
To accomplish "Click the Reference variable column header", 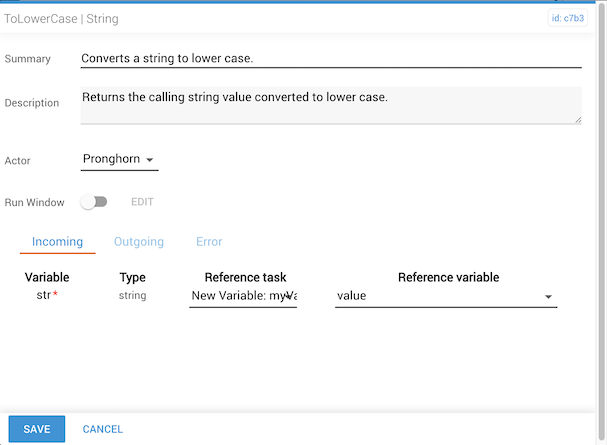I will [x=448, y=277].
